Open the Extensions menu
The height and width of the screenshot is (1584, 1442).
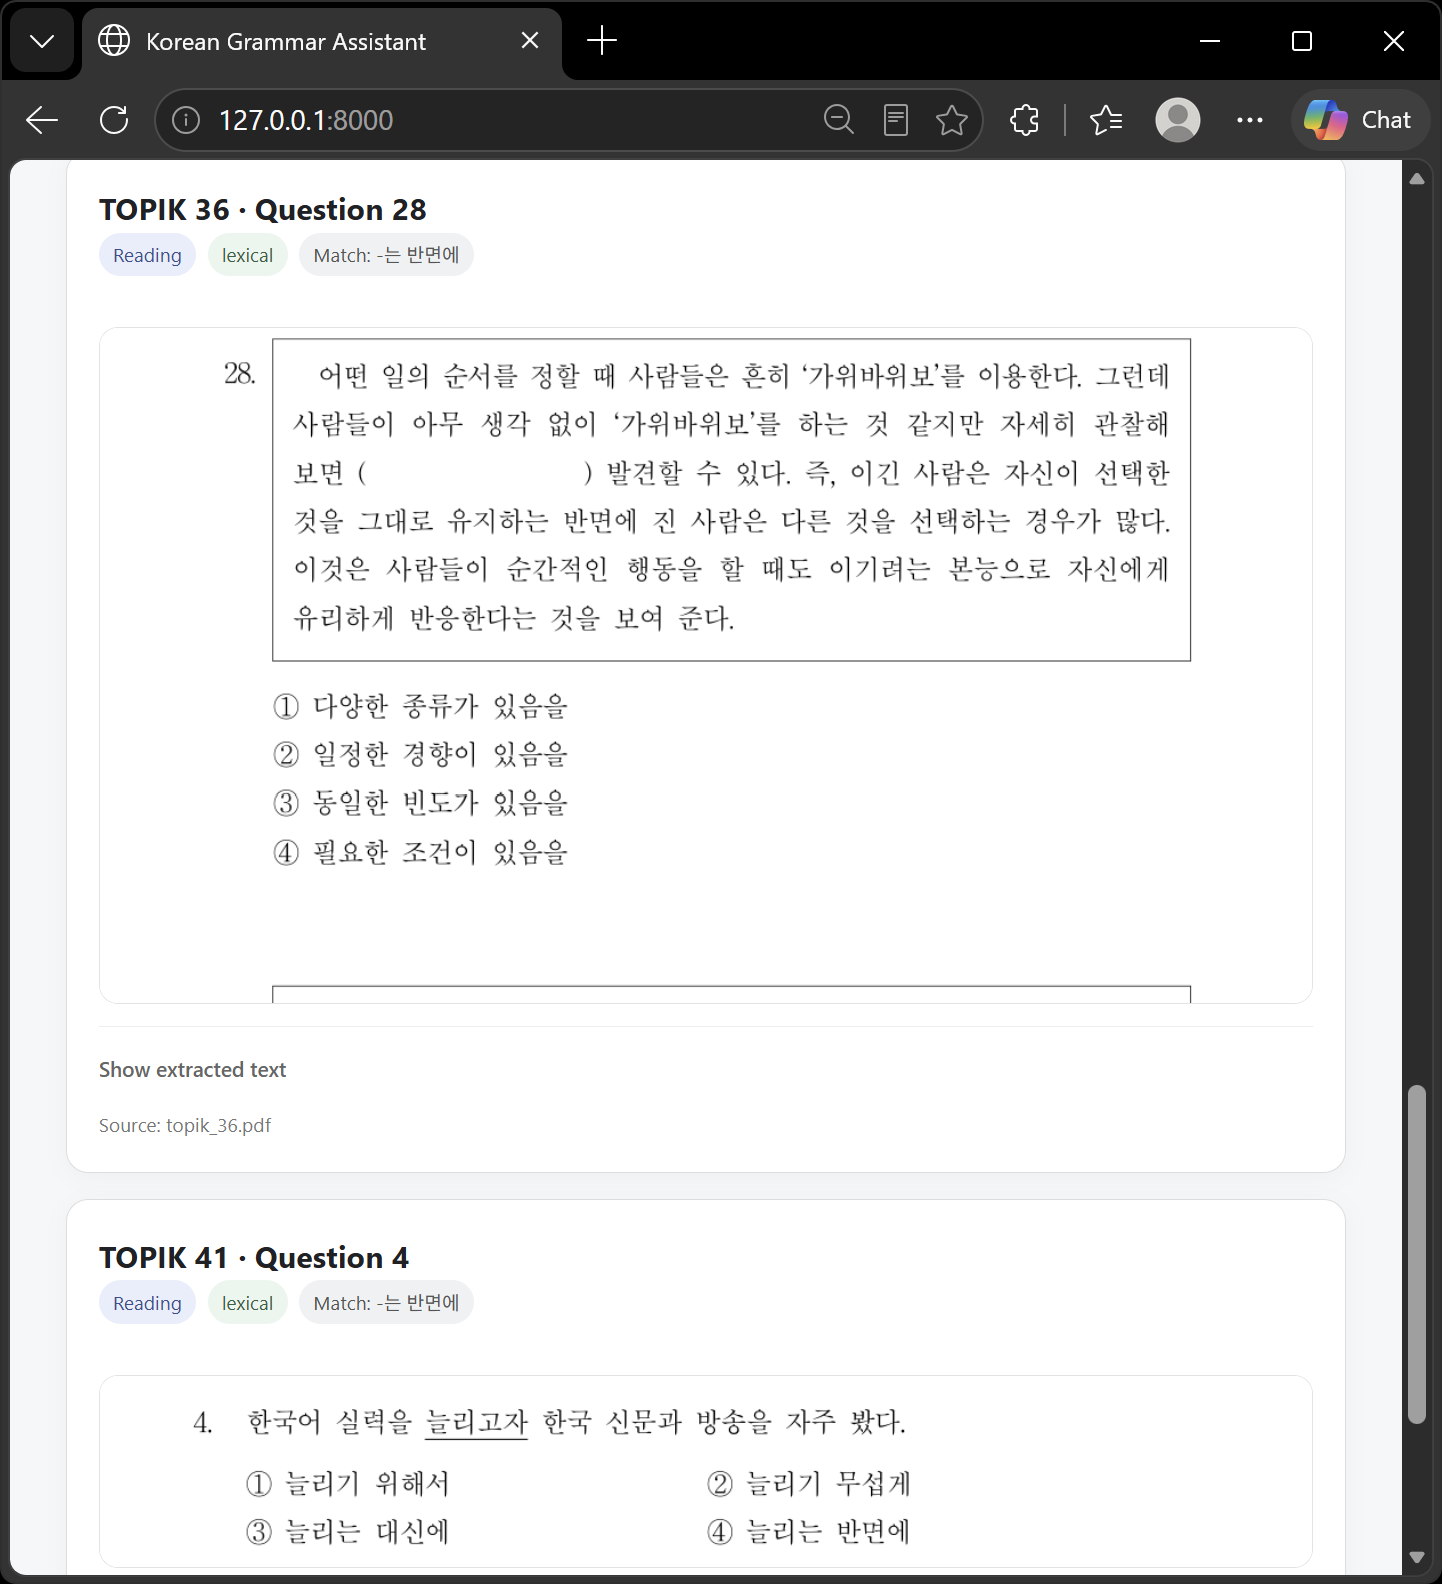[x=1025, y=120]
